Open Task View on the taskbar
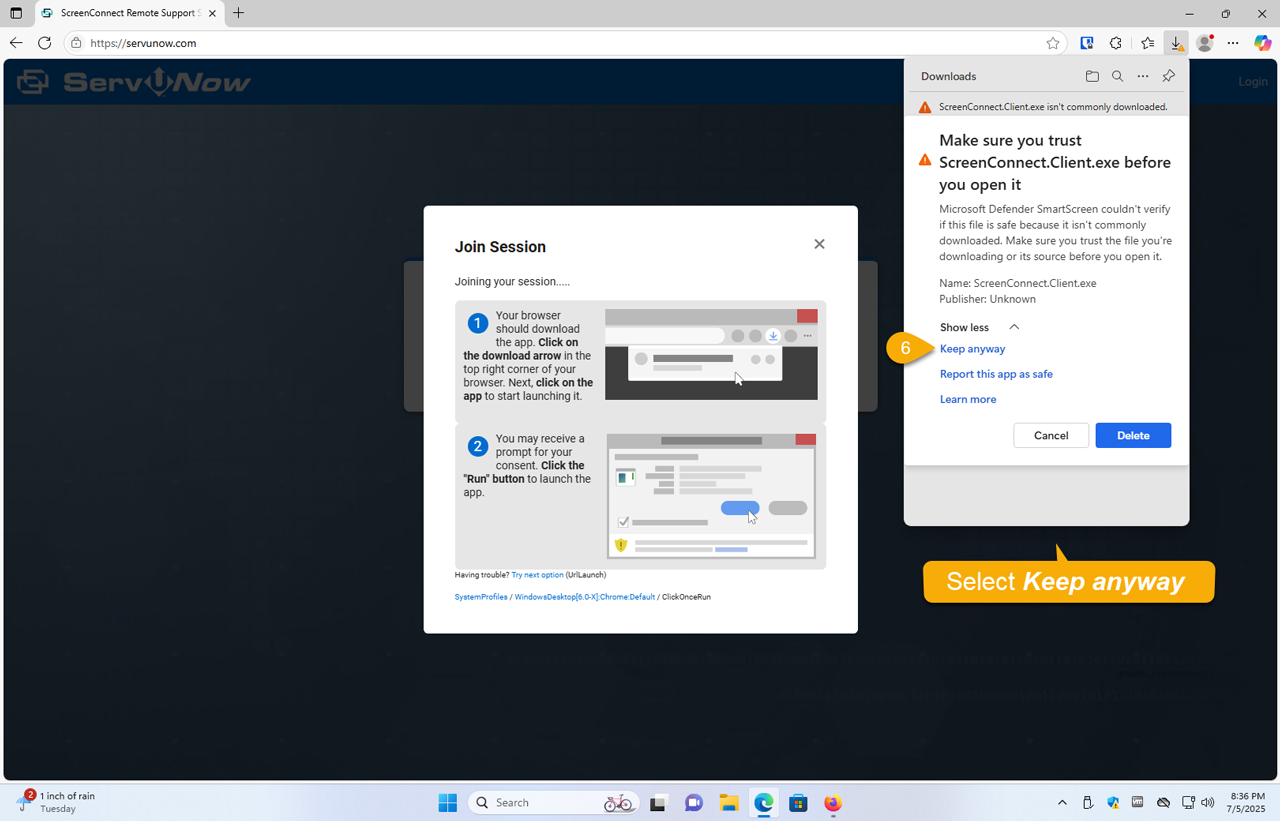 (x=658, y=803)
